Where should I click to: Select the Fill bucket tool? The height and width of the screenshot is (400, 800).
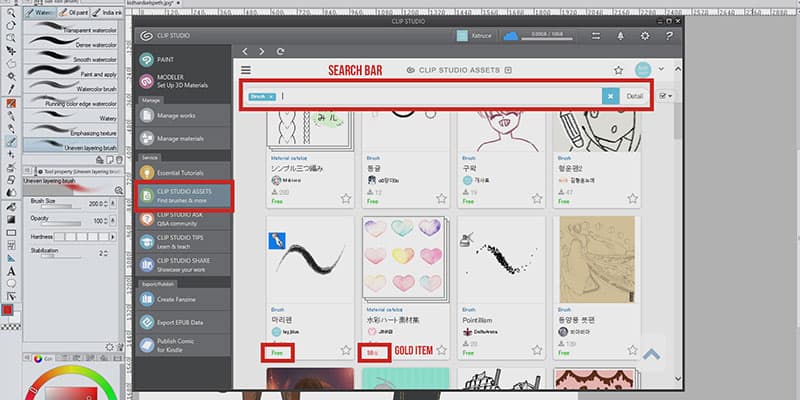(x=11, y=207)
